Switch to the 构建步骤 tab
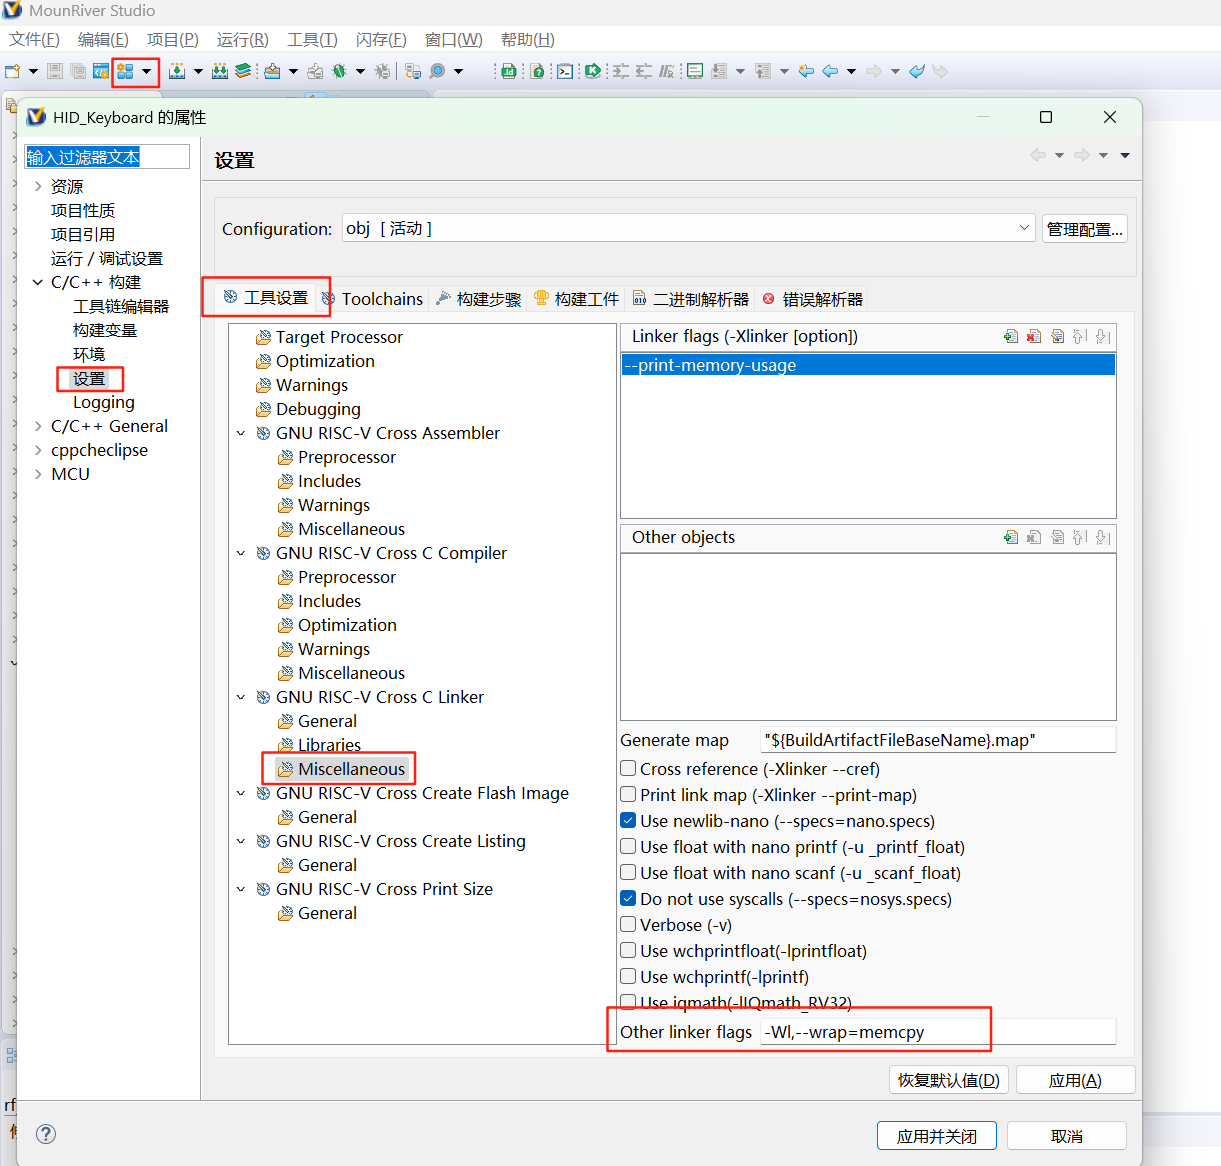 coord(479,299)
